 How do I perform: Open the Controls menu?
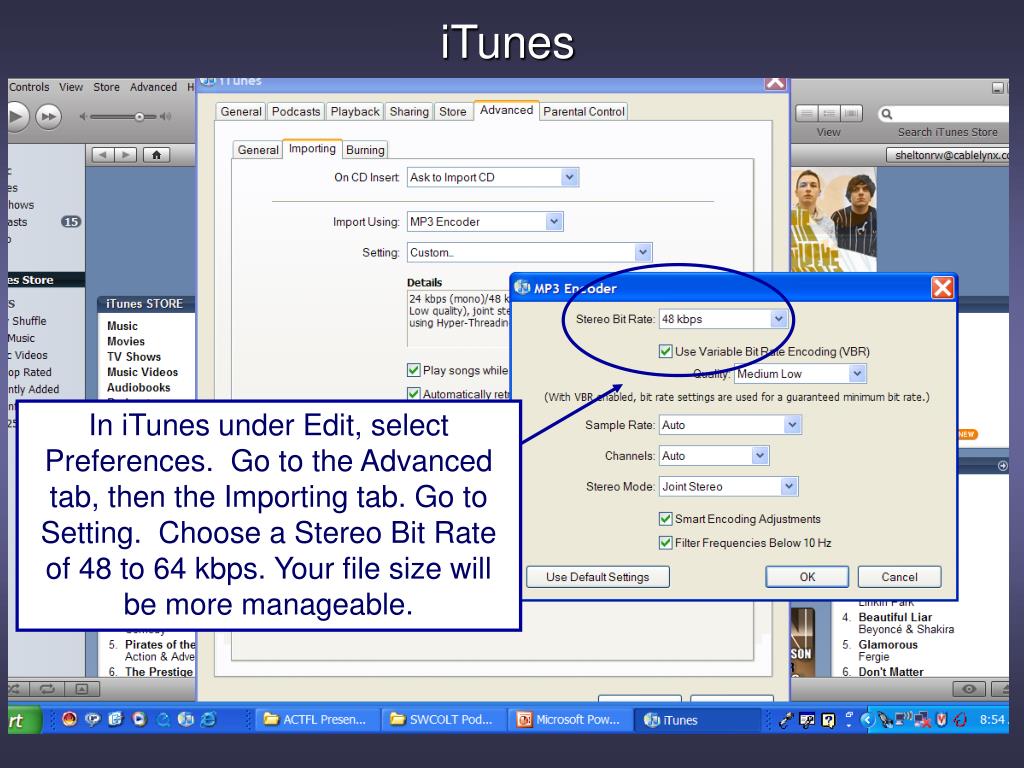click(29, 87)
